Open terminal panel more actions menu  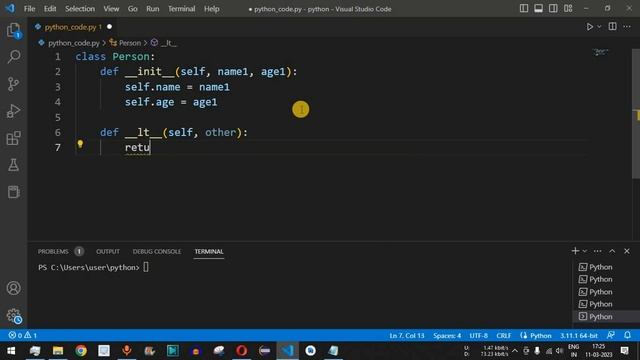(598, 251)
